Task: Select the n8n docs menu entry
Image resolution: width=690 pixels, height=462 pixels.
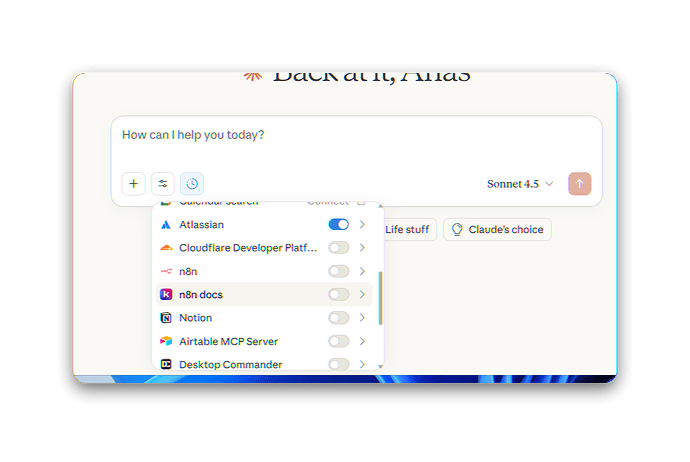Action: 264,294
